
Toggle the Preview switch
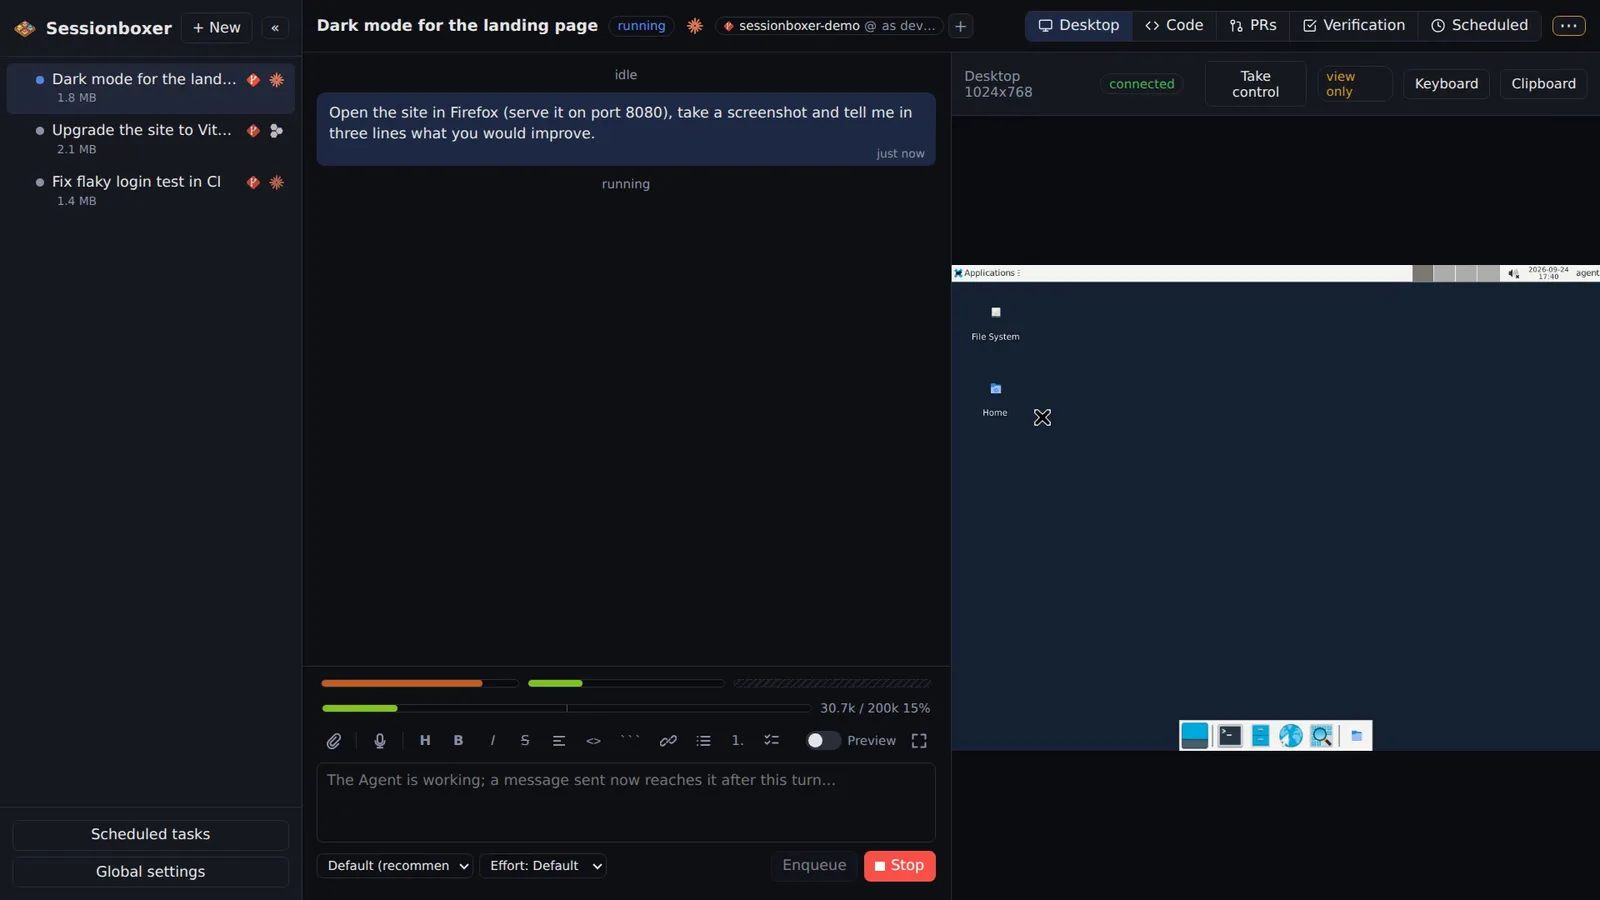point(823,741)
